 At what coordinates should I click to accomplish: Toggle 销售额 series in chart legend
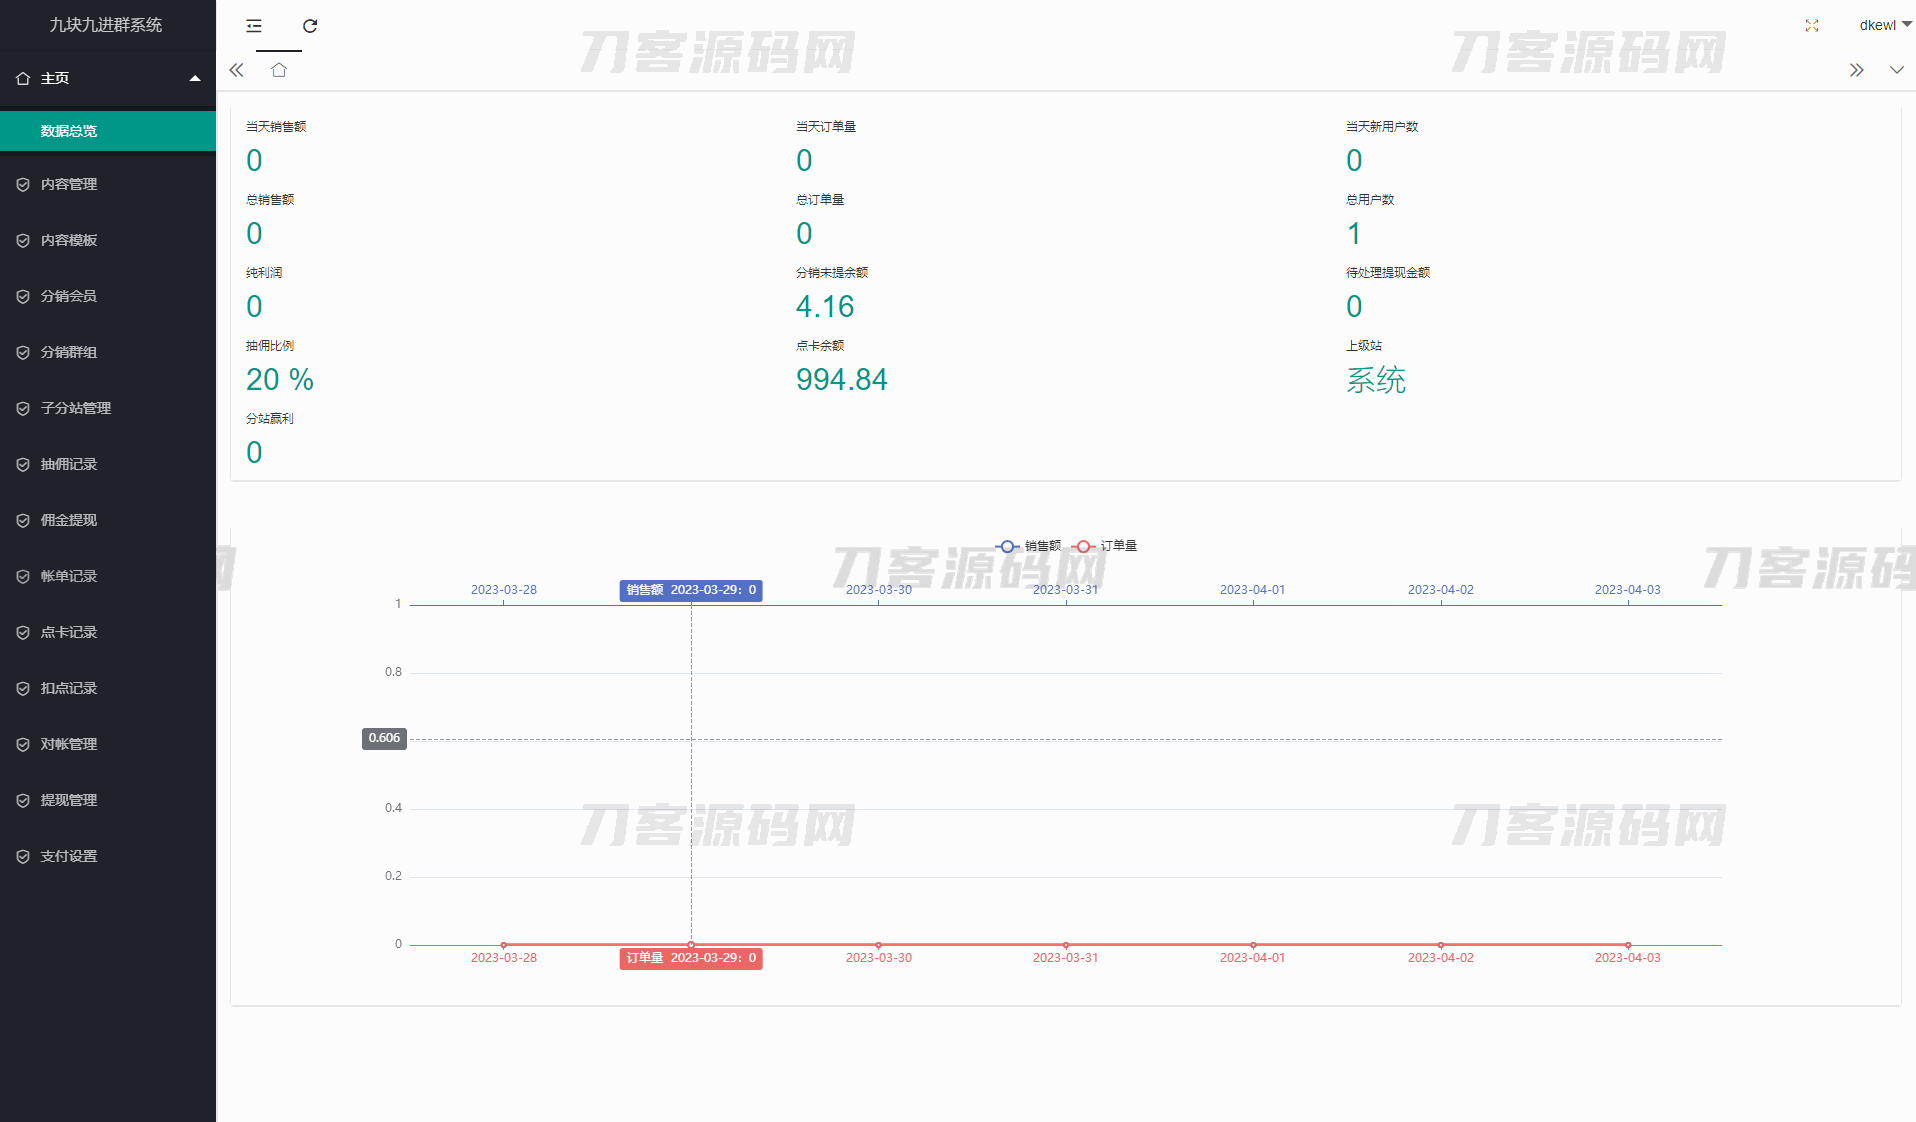click(x=1029, y=546)
